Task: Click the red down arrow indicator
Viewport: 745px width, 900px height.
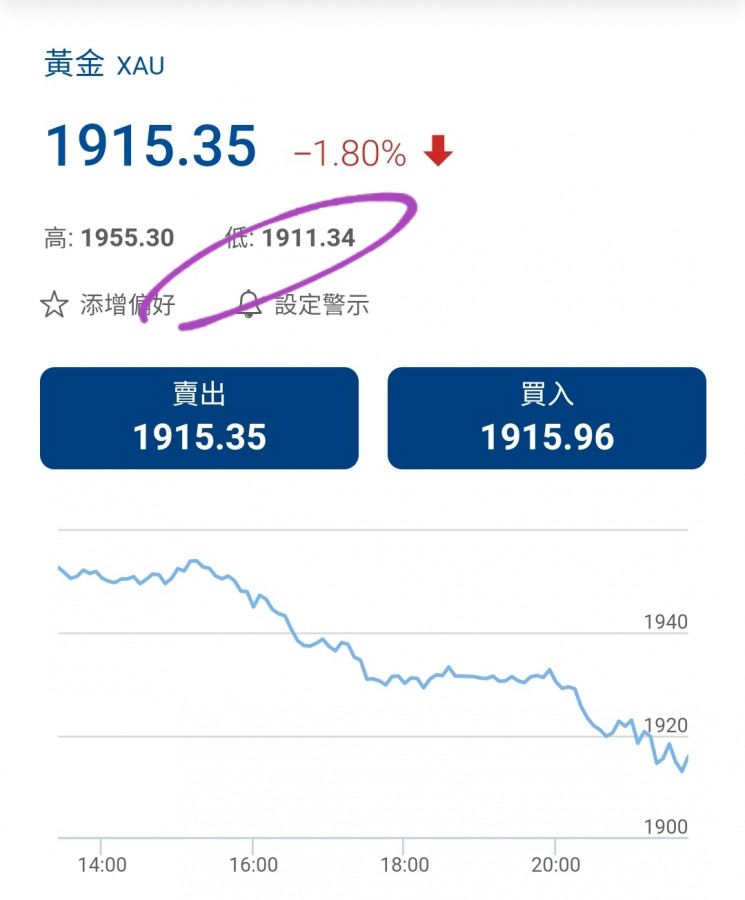Action: point(438,152)
